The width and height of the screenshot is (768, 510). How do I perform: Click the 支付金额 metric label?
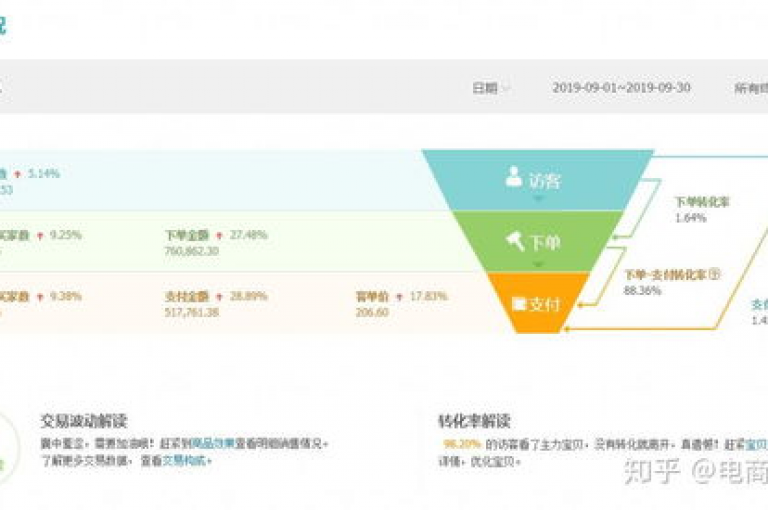[x=187, y=296]
